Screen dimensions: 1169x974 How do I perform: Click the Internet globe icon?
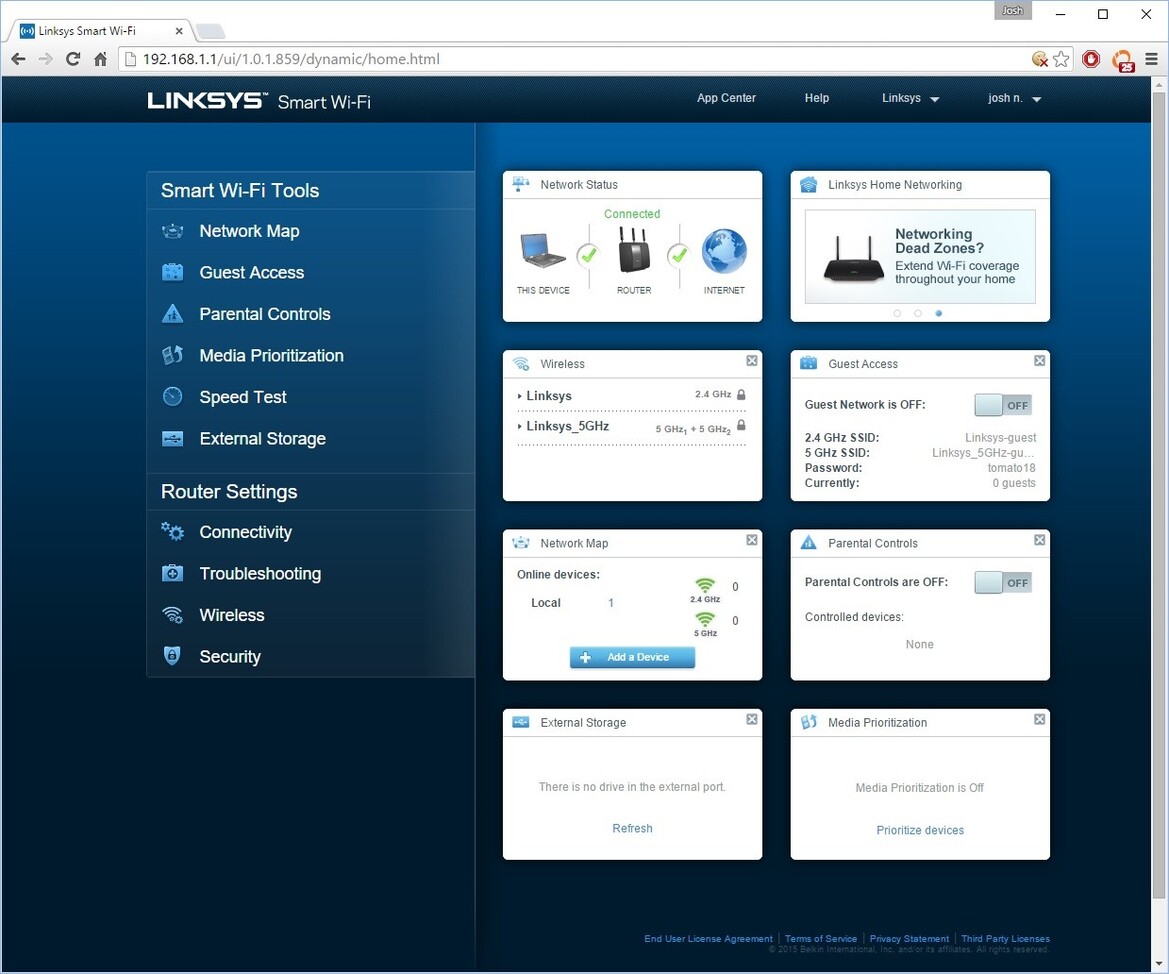(724, 251)
